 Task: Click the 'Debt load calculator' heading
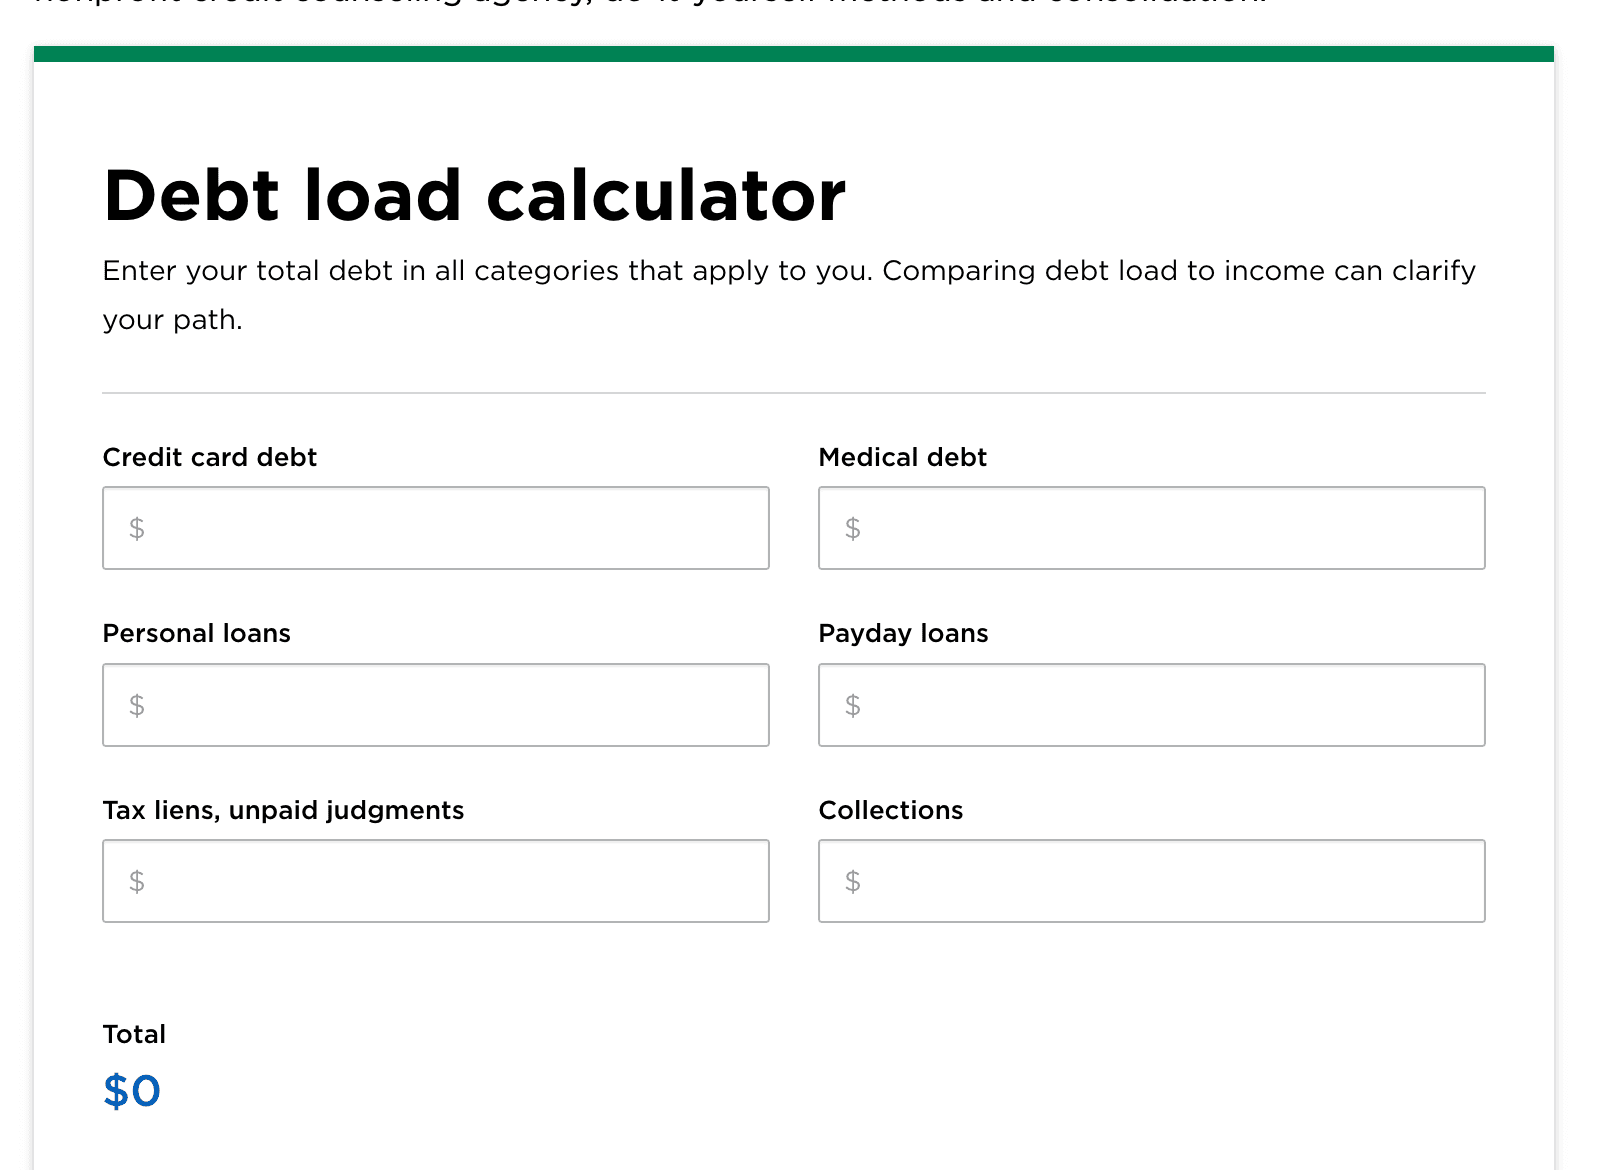[x=474, y=195]
